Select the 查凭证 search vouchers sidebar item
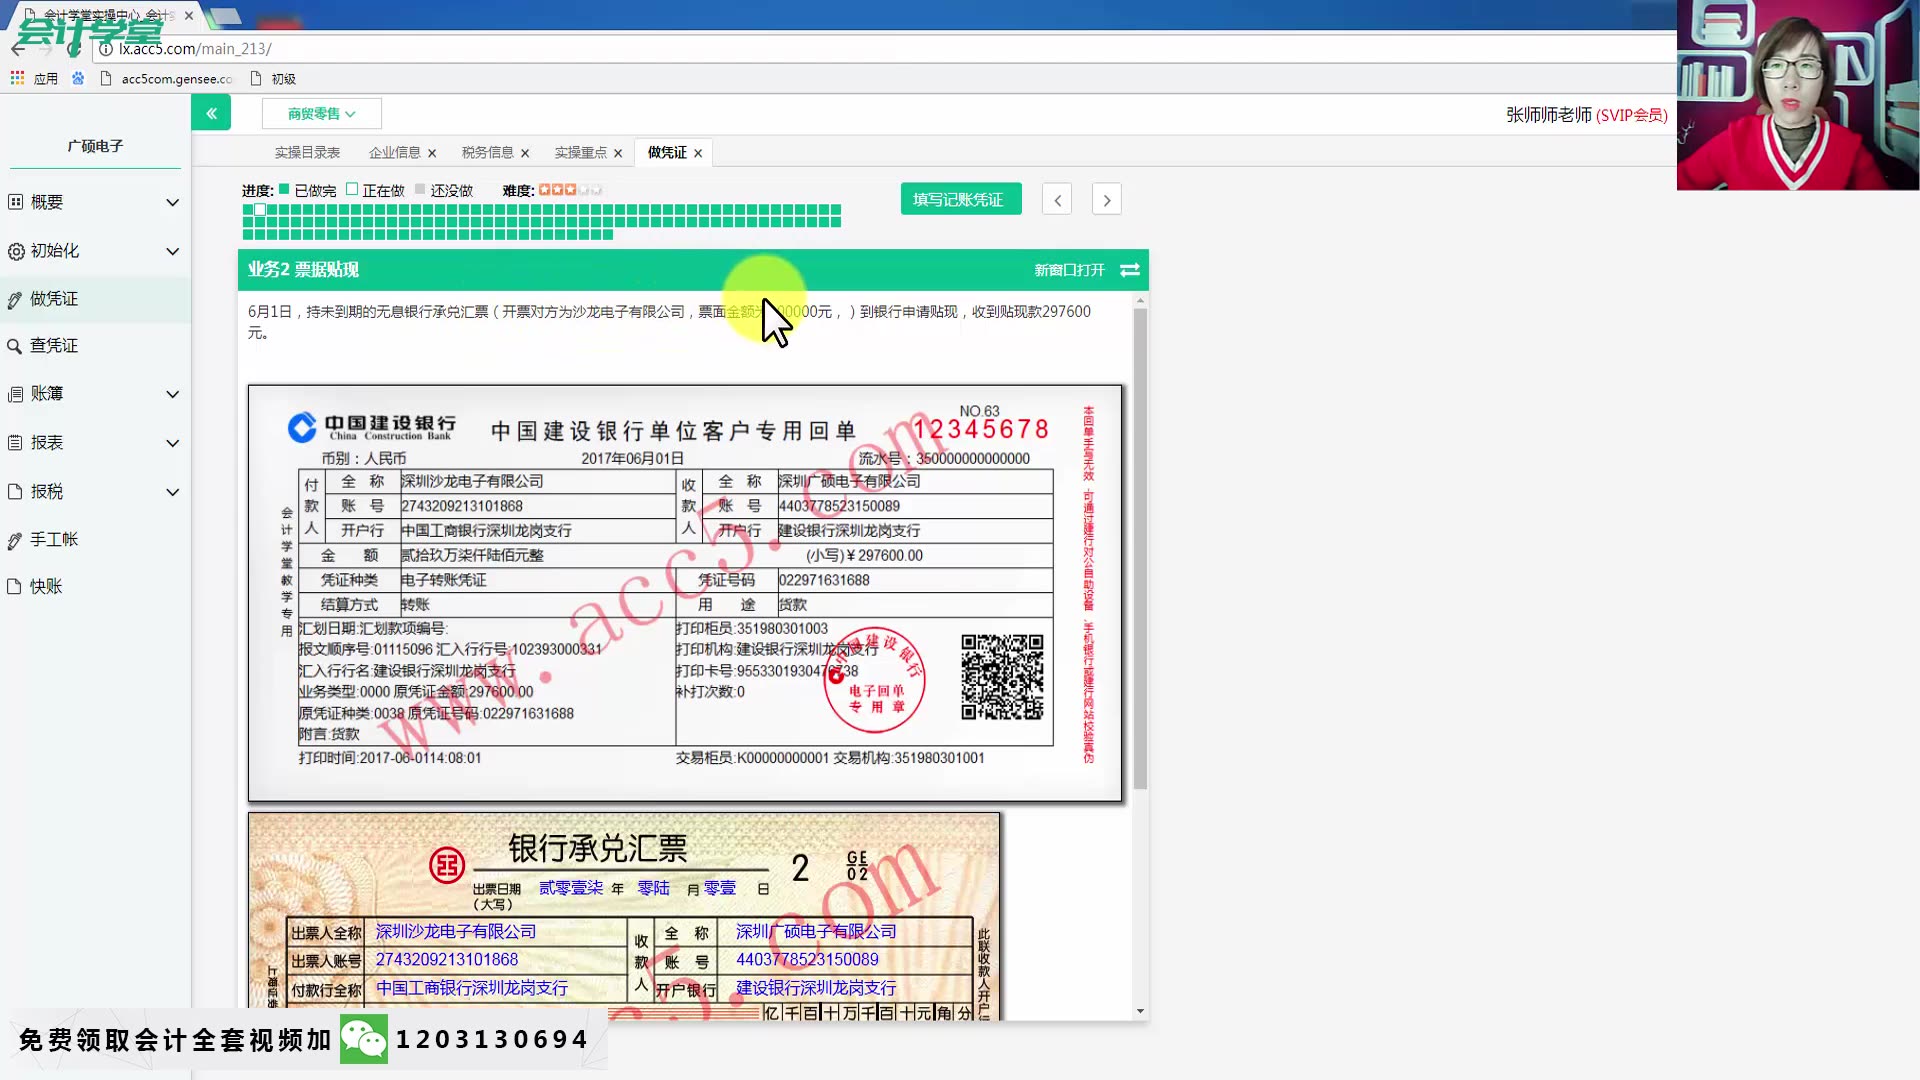This screenshot has width=1920, height=1080. click(47, 345)
